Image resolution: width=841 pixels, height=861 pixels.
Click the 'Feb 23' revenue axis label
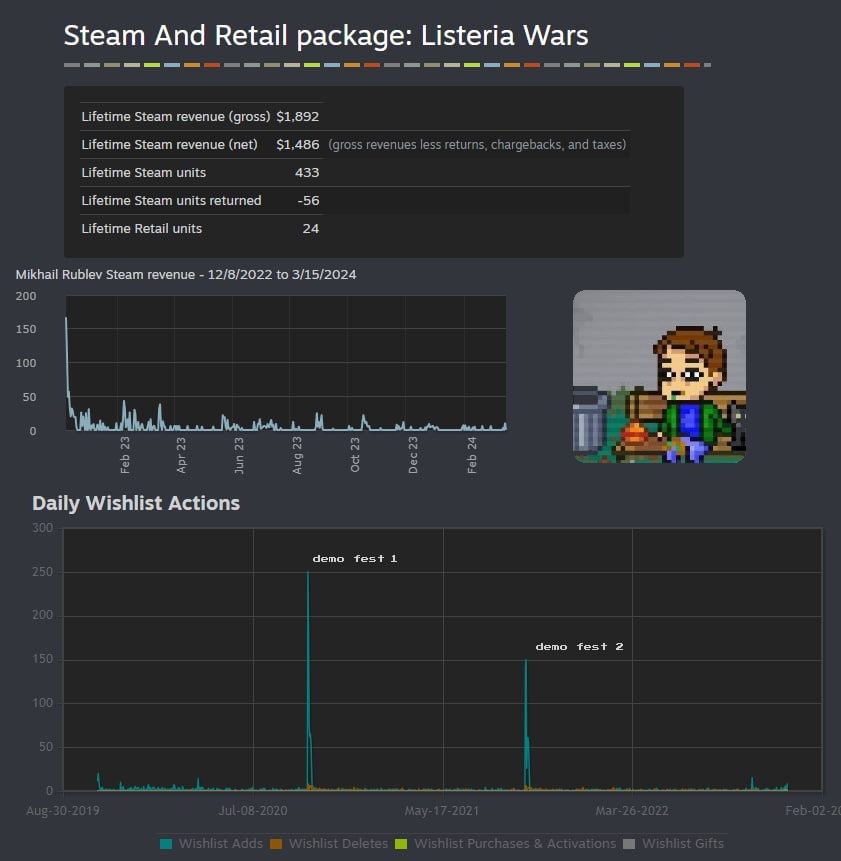point(125,455)
